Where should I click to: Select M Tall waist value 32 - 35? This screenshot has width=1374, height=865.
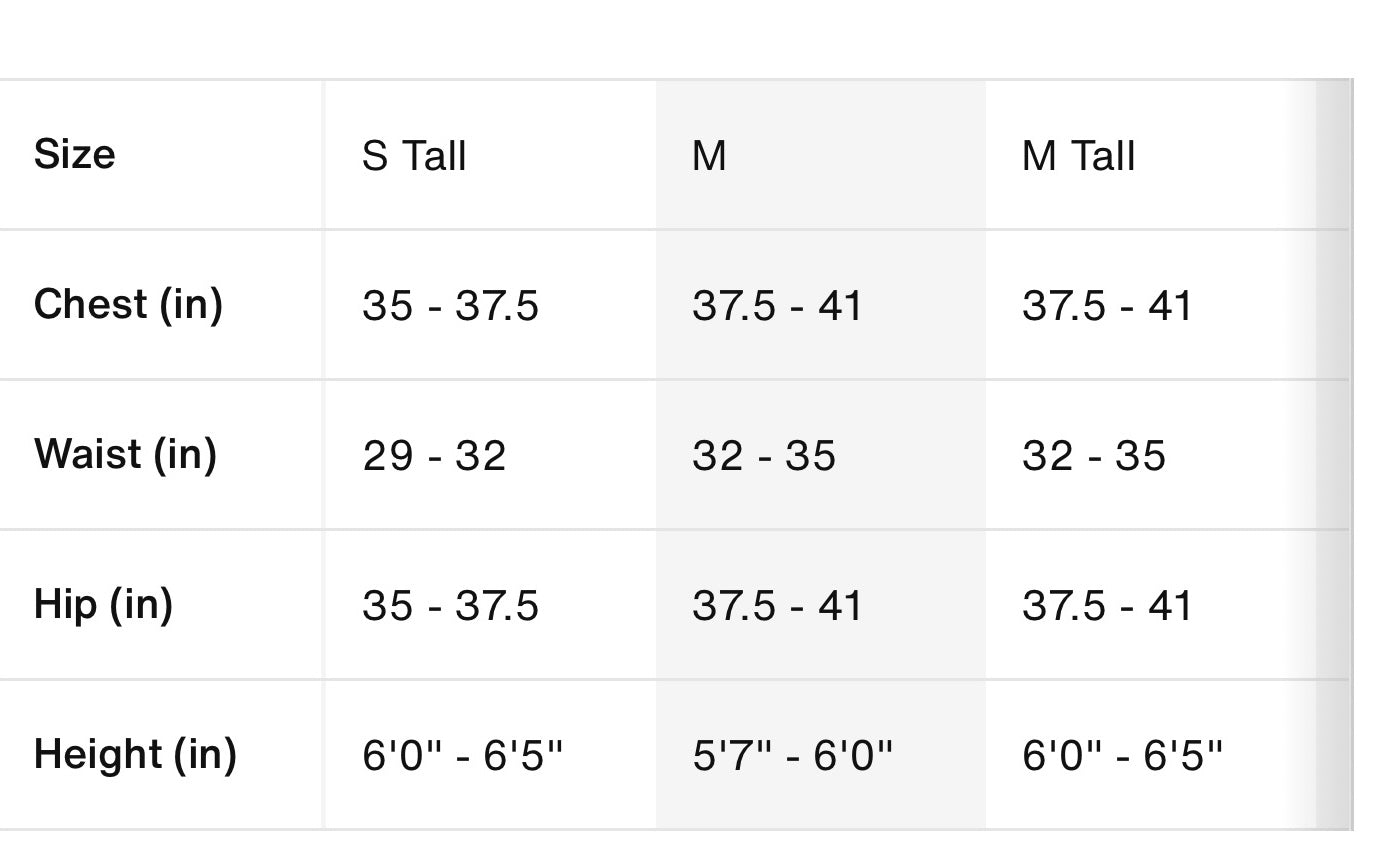coord(1094,456)
